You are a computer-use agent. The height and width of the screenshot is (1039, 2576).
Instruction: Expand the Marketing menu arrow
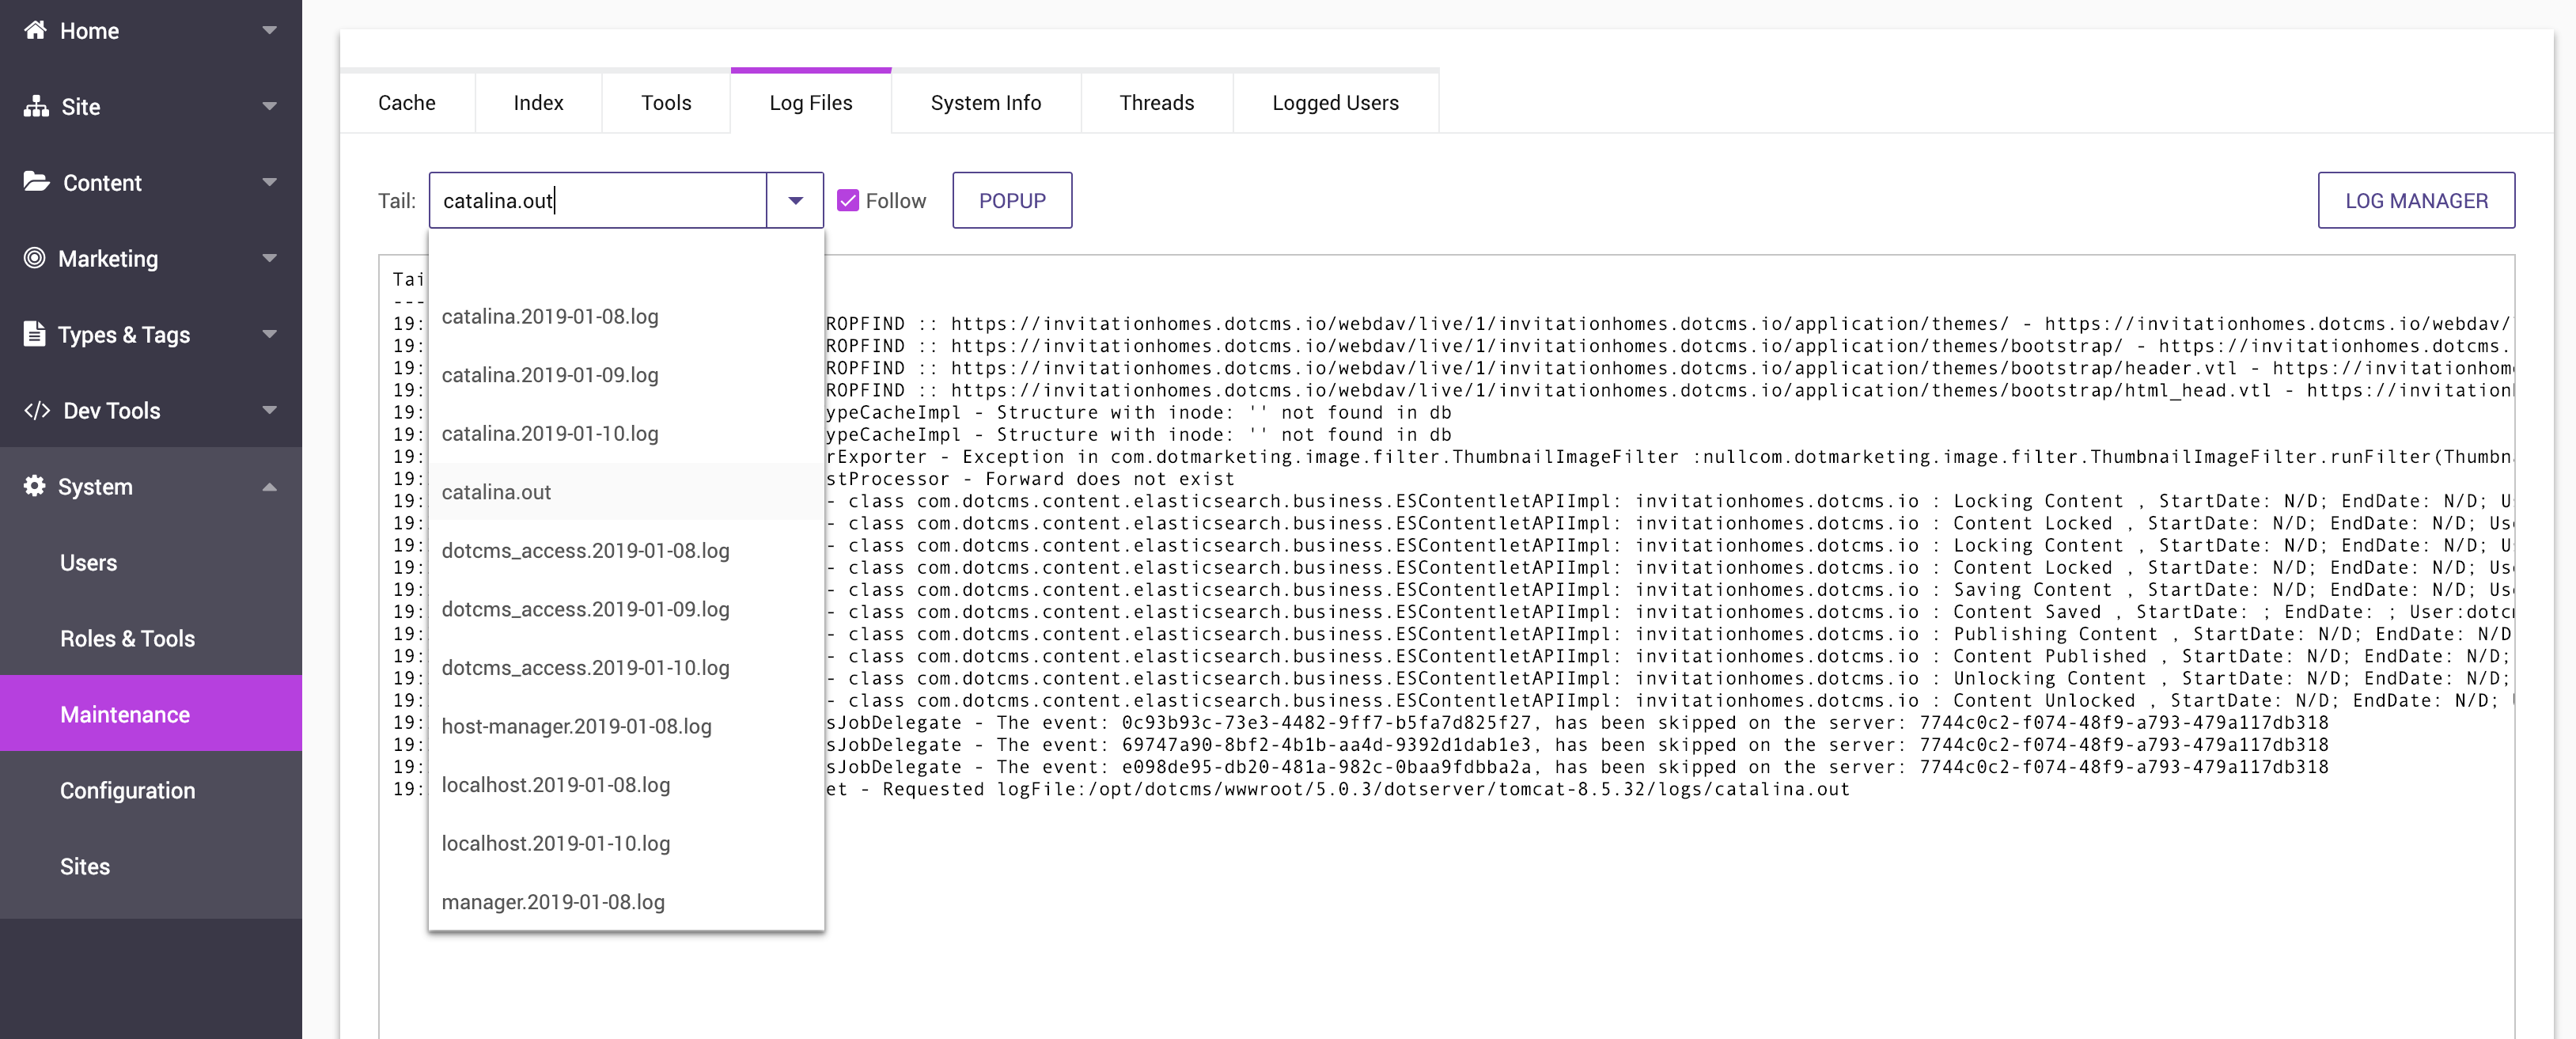point(269,258)
